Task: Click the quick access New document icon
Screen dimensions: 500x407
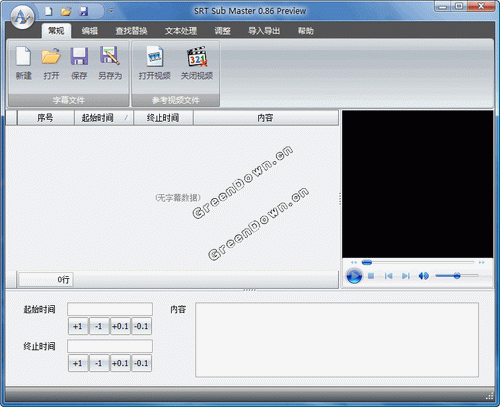Action: [x=49, y=12]
